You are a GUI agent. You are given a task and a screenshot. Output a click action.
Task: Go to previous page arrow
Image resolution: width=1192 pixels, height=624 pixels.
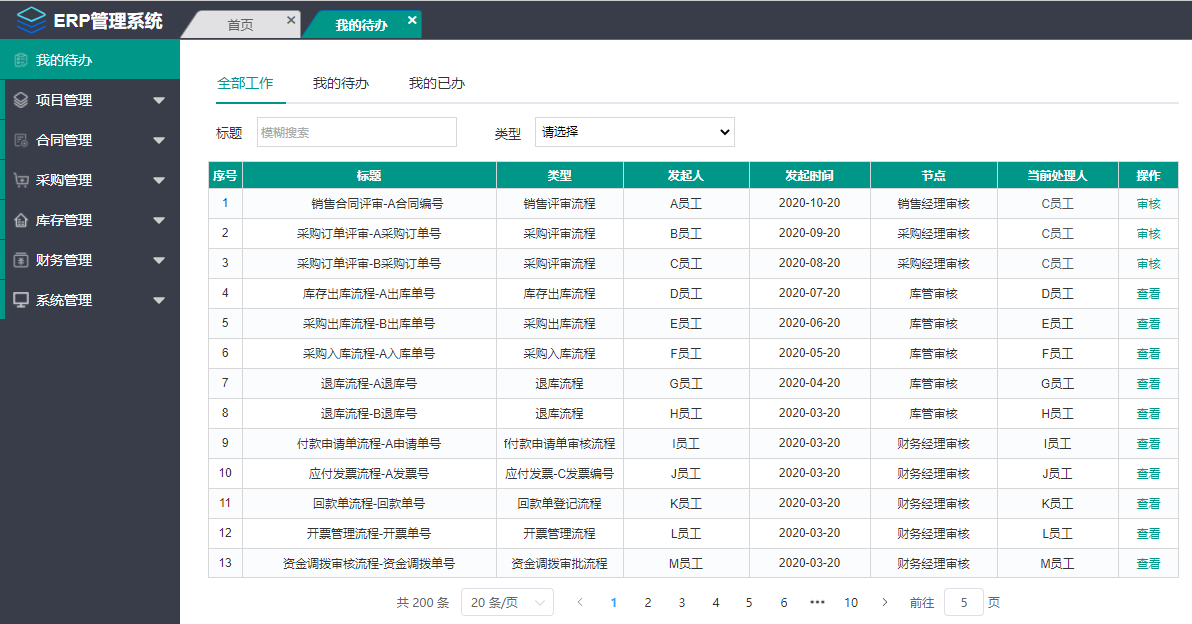click(580, 602)
